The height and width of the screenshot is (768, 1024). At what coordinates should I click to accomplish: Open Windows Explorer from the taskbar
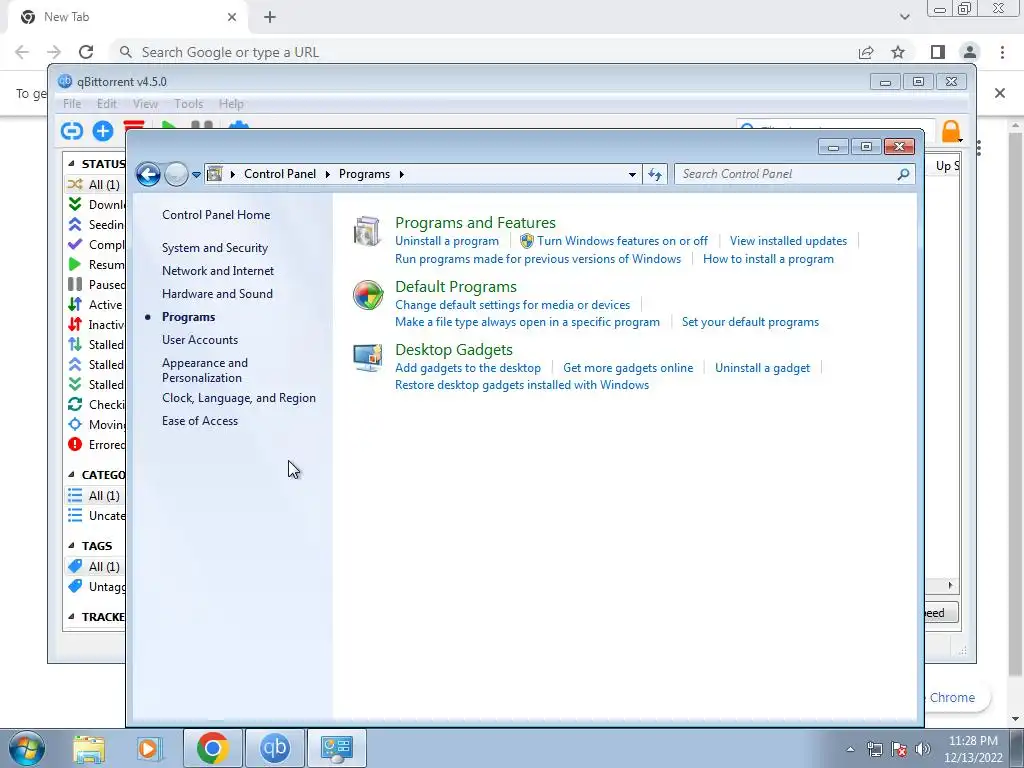tap(89, 748)
